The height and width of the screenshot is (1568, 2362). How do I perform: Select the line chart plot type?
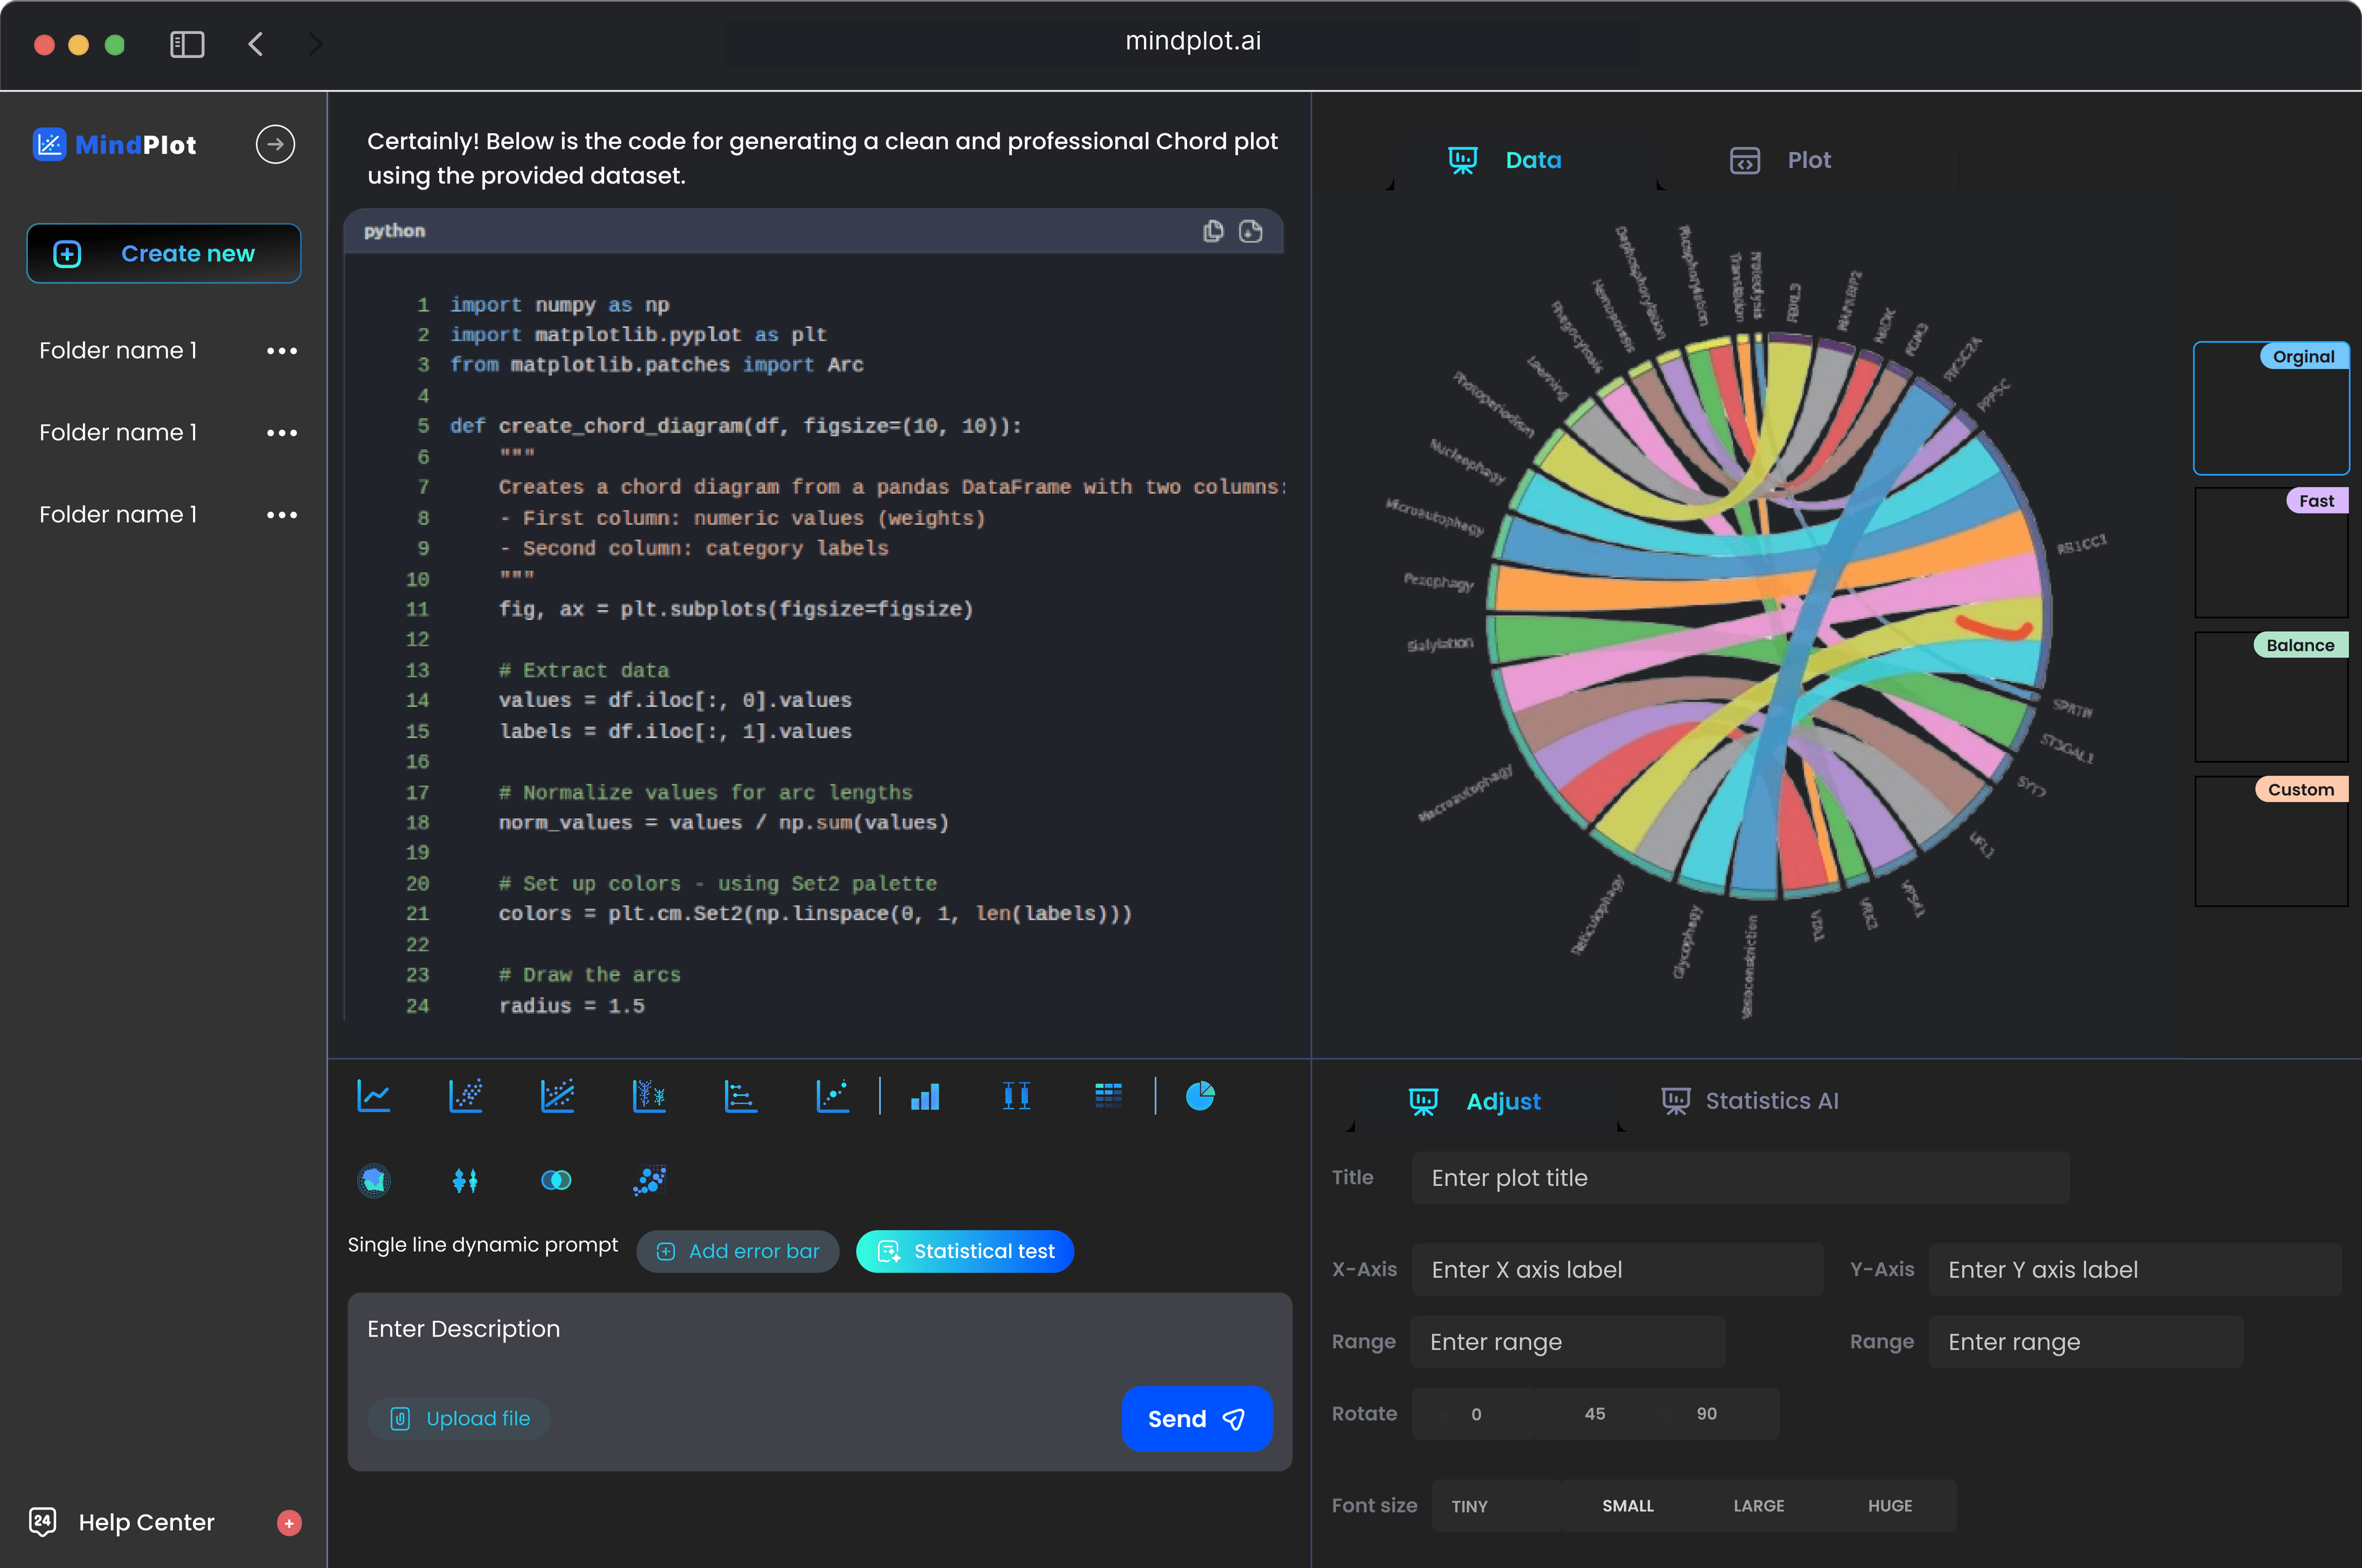(x=373, y=1095)
